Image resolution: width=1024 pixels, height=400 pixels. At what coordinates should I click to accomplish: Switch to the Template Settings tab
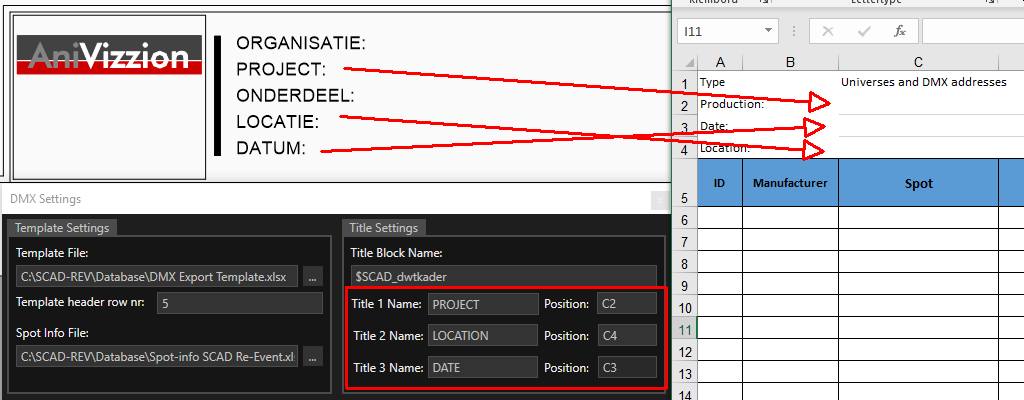(x=62, y=227)
